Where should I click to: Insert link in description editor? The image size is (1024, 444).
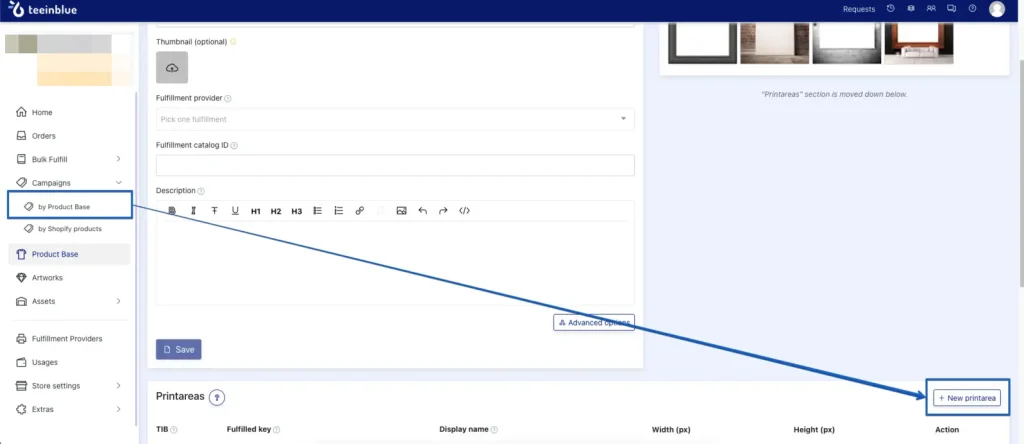359,211
